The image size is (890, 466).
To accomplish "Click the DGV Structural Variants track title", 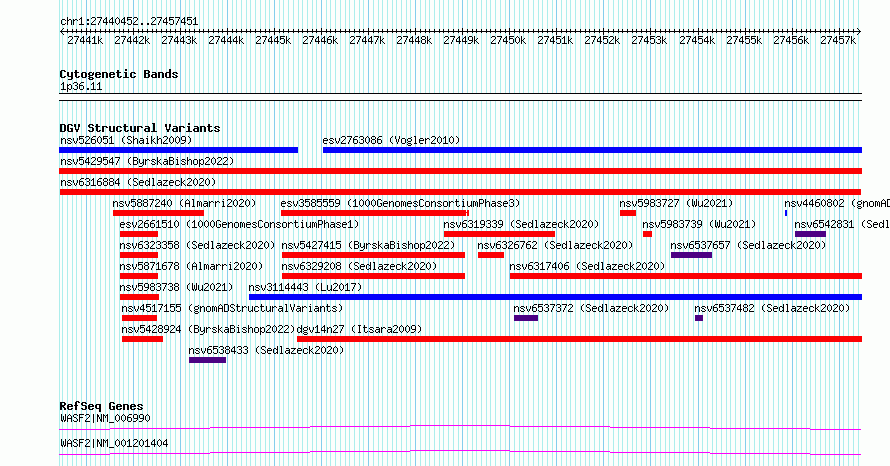I will 140,128.
